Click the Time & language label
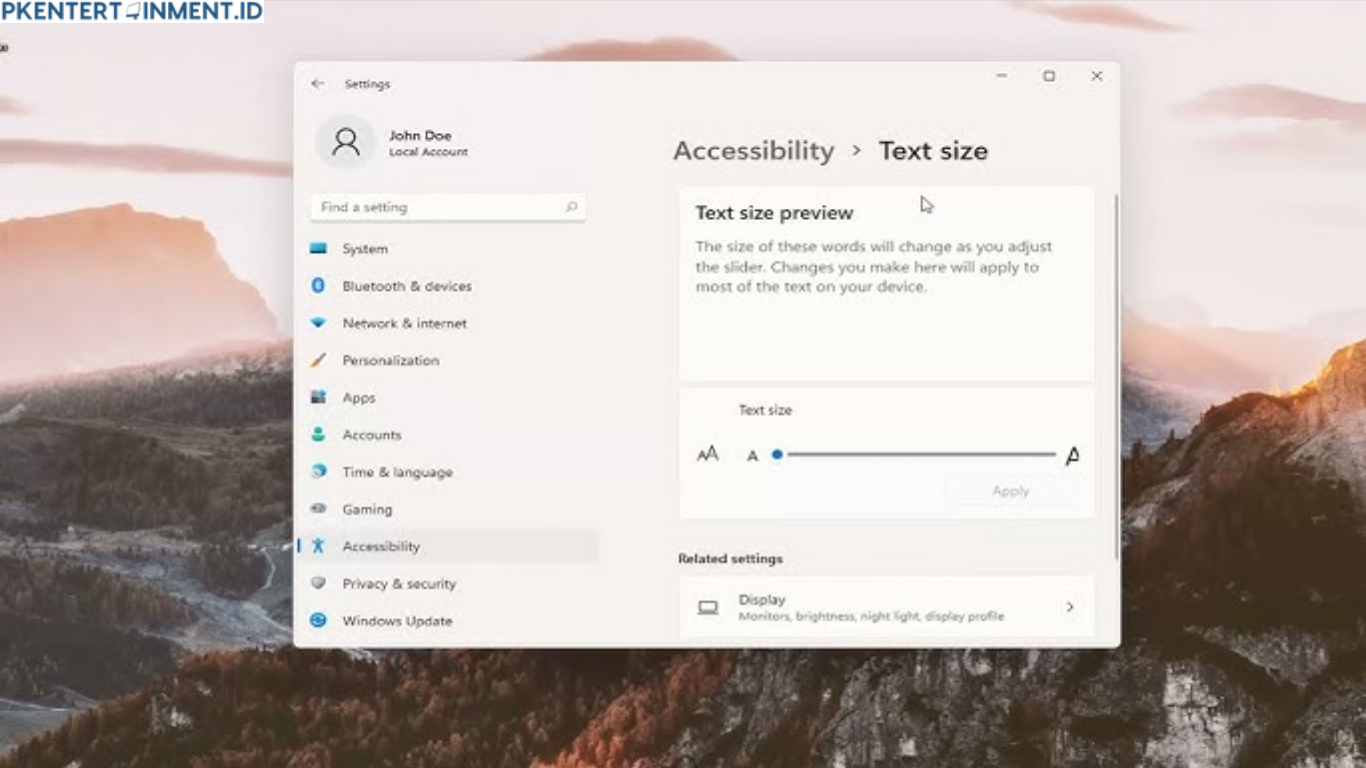 point(398,472)
